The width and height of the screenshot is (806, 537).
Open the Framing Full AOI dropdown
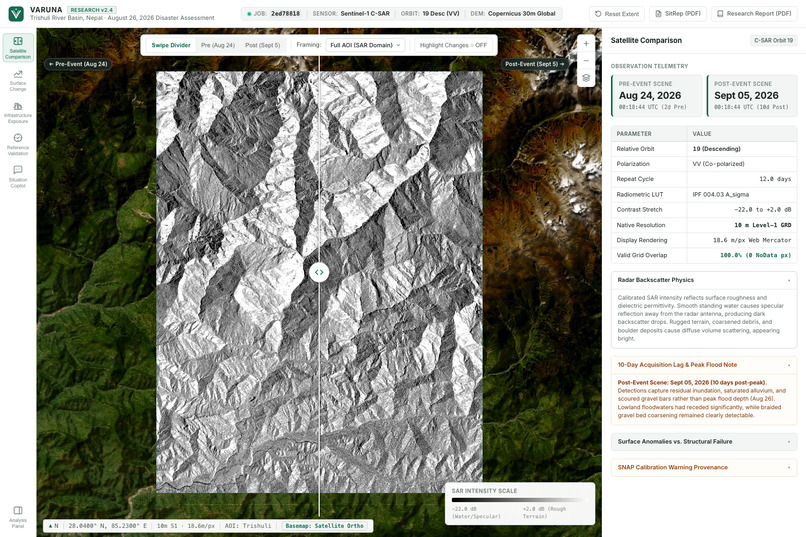click(365, 45)
